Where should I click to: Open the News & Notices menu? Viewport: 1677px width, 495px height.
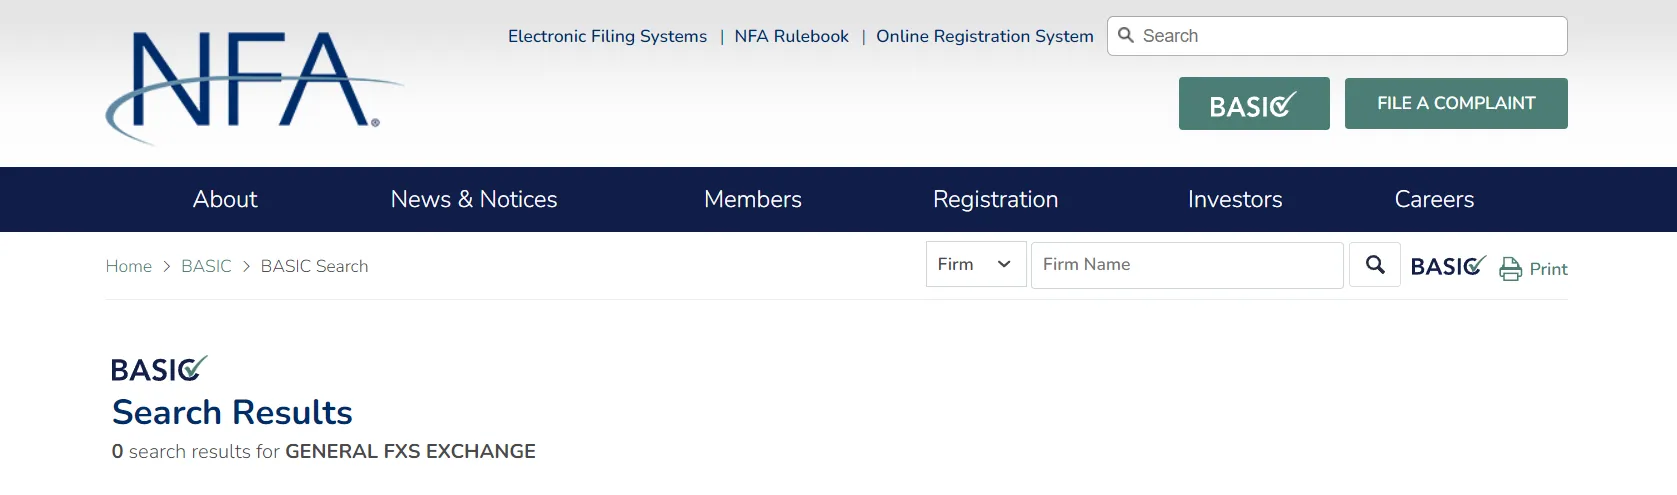click(x=474, y=199)
